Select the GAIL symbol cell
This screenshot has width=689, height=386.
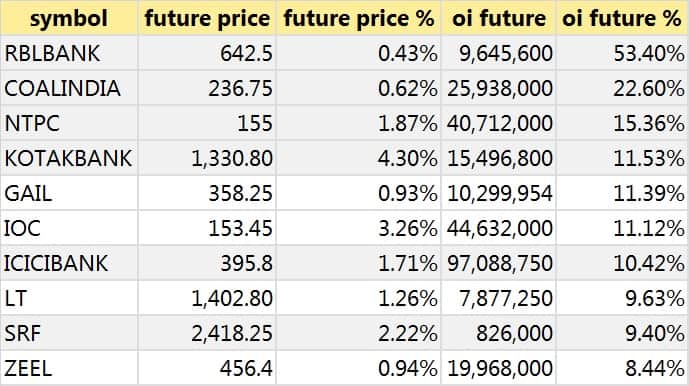pos(69,193)
